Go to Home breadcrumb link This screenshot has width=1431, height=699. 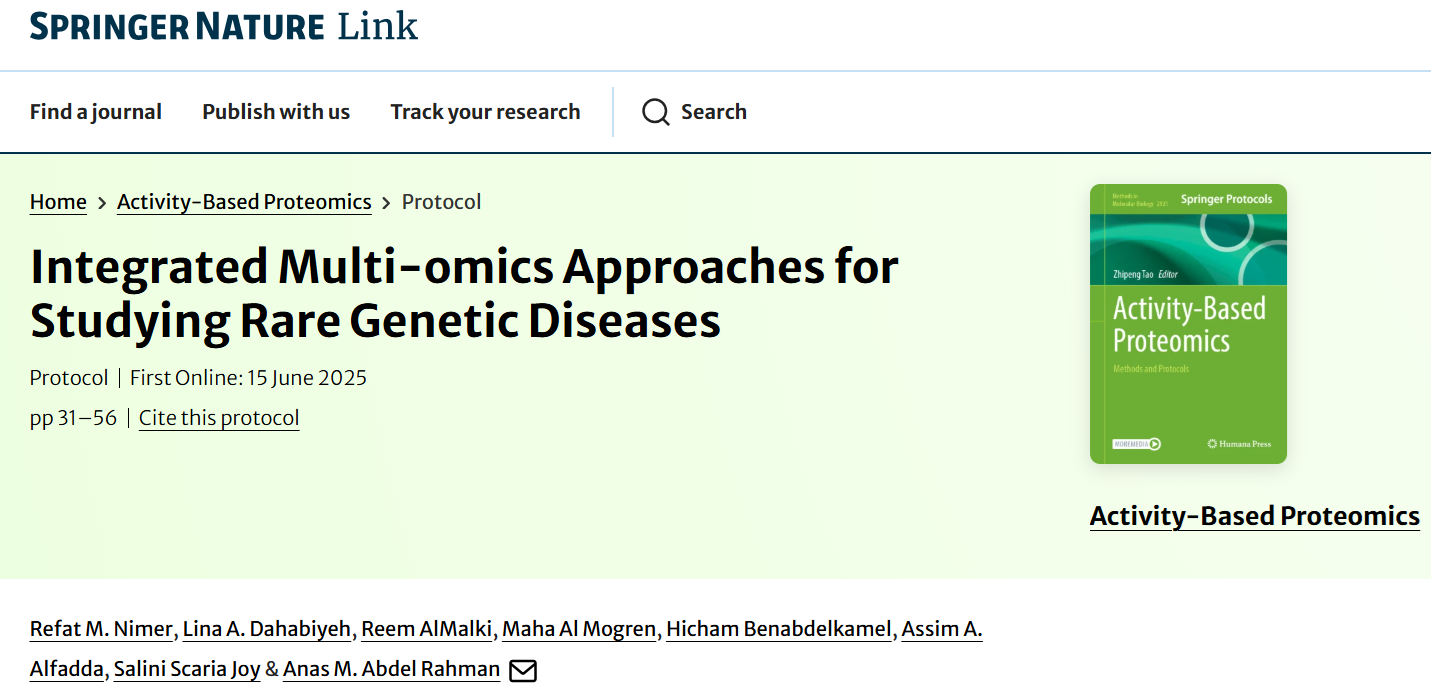point(58,202)
